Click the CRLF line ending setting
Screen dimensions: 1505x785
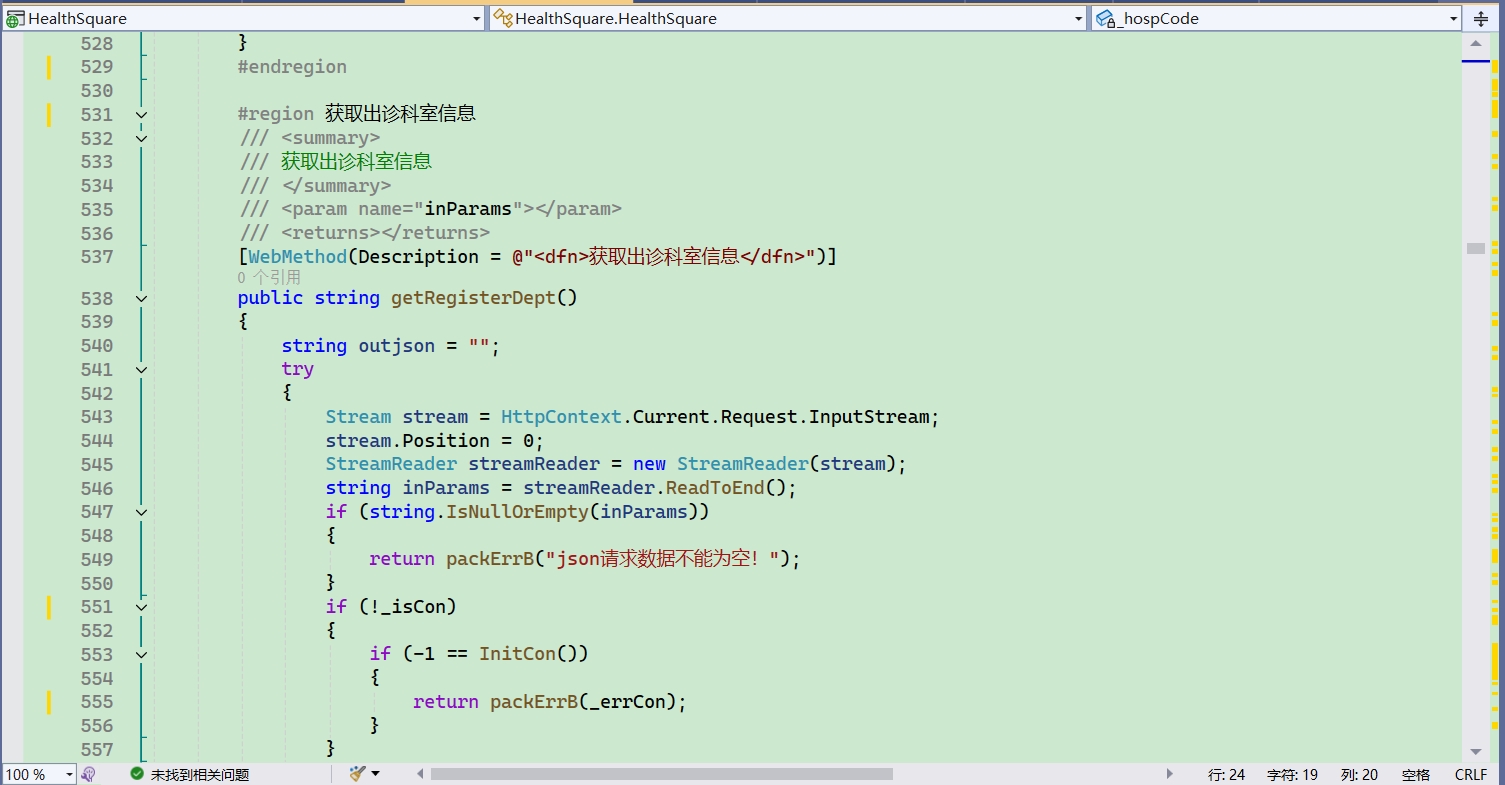click(1471, 775)
